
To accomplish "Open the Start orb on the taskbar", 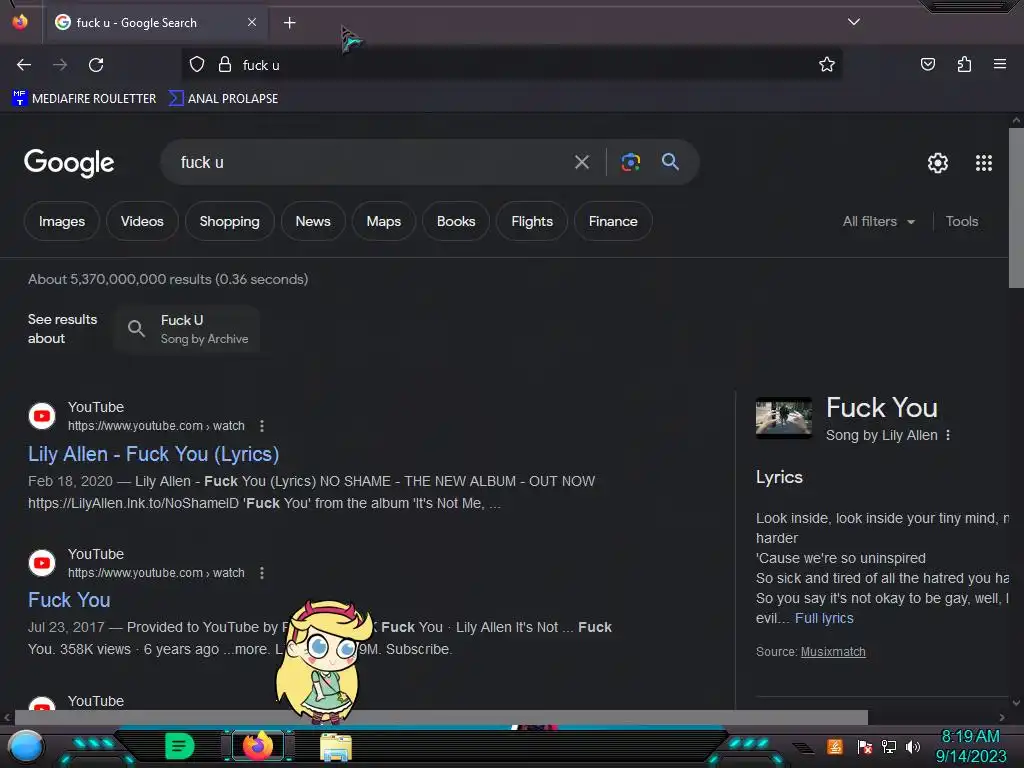I will (x=26, y=746).
